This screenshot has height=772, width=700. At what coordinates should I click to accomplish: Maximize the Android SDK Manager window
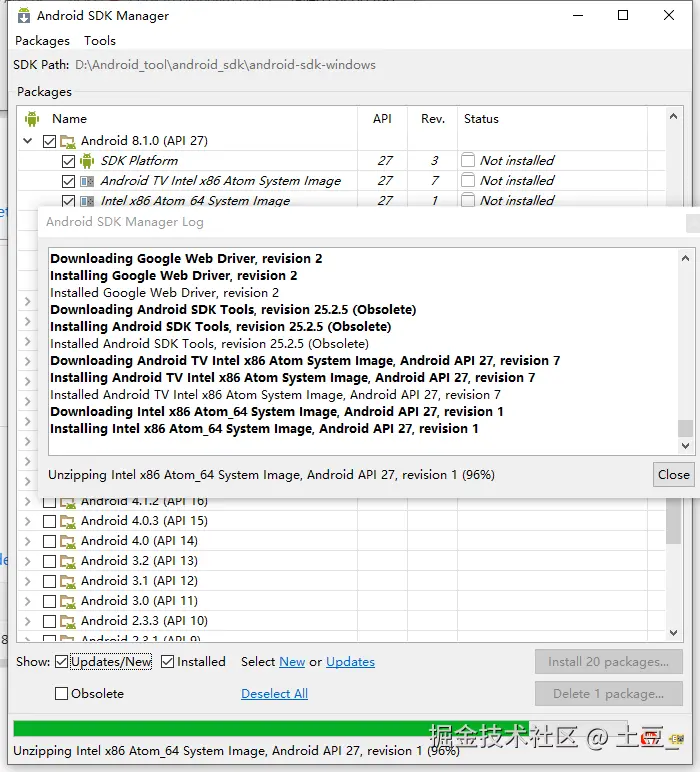tap(623, 15)
